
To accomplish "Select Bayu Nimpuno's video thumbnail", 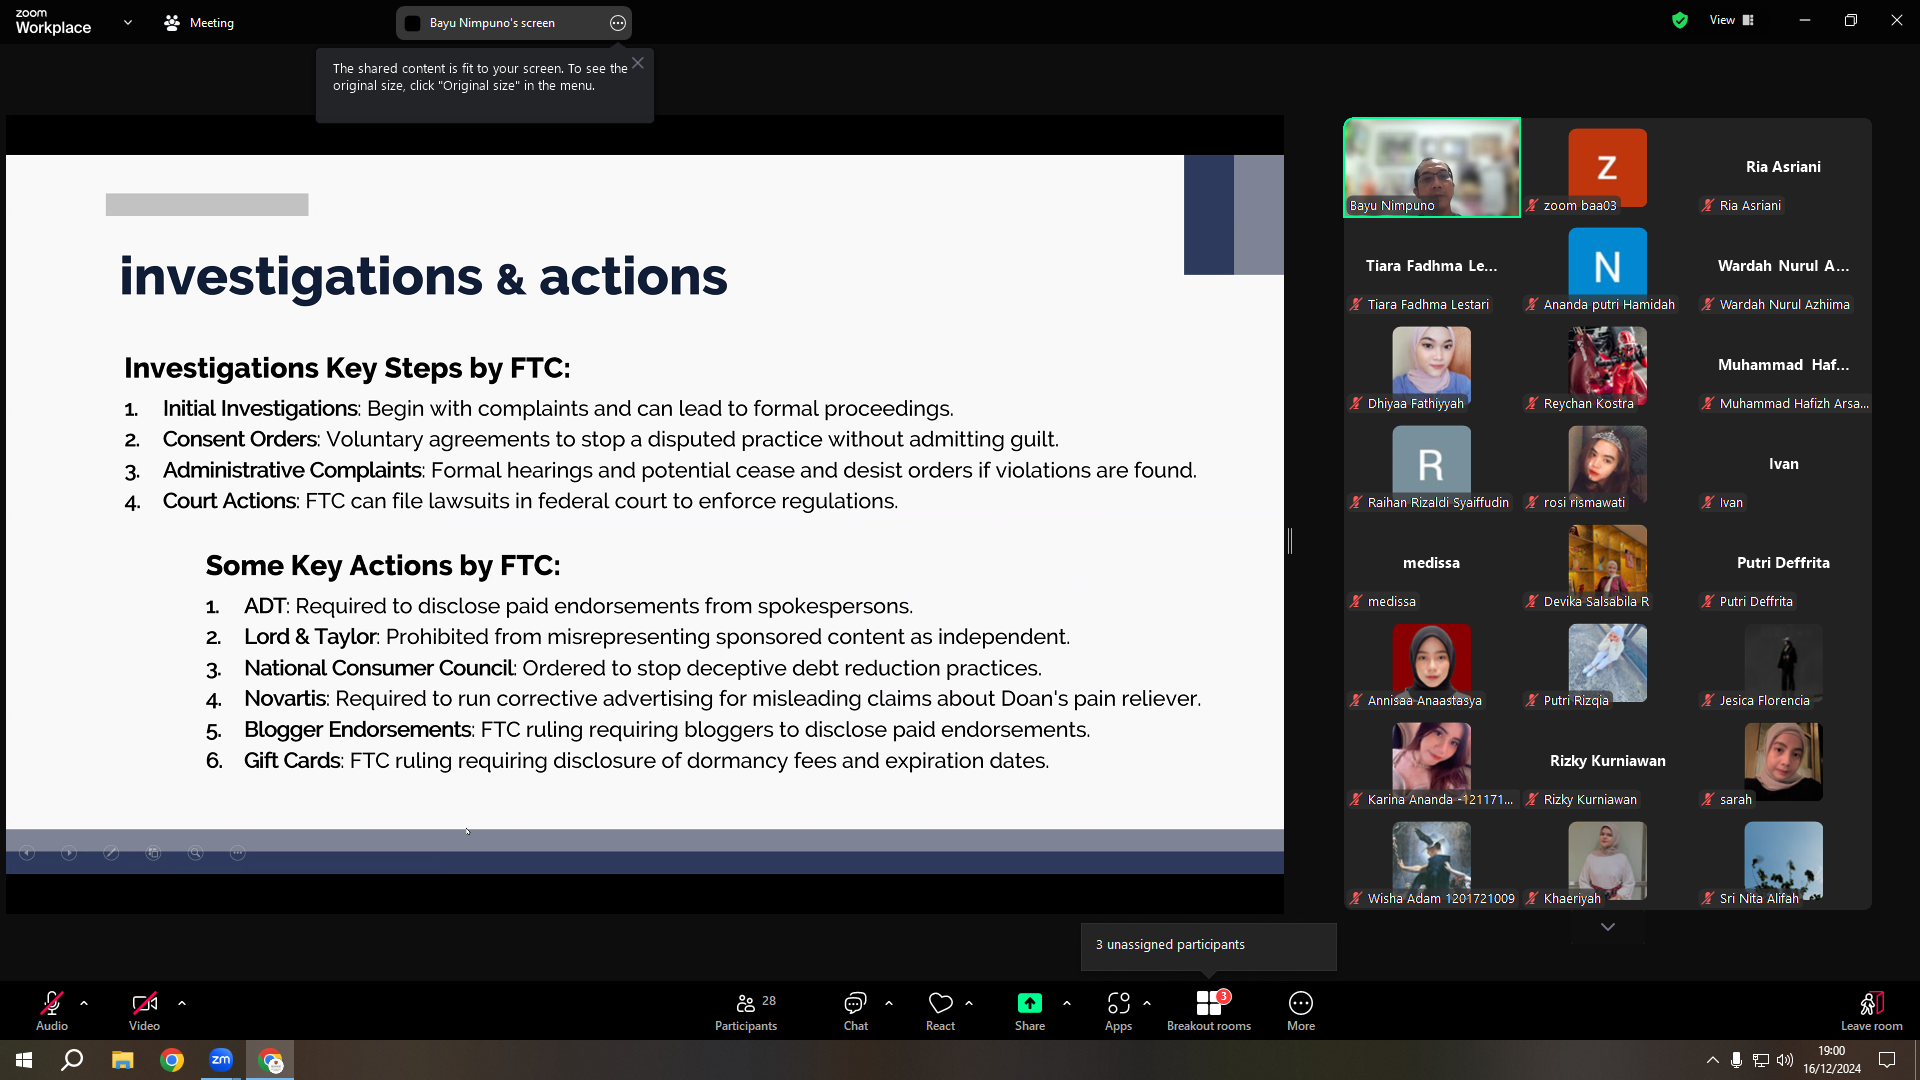I will coord(1432,167).
